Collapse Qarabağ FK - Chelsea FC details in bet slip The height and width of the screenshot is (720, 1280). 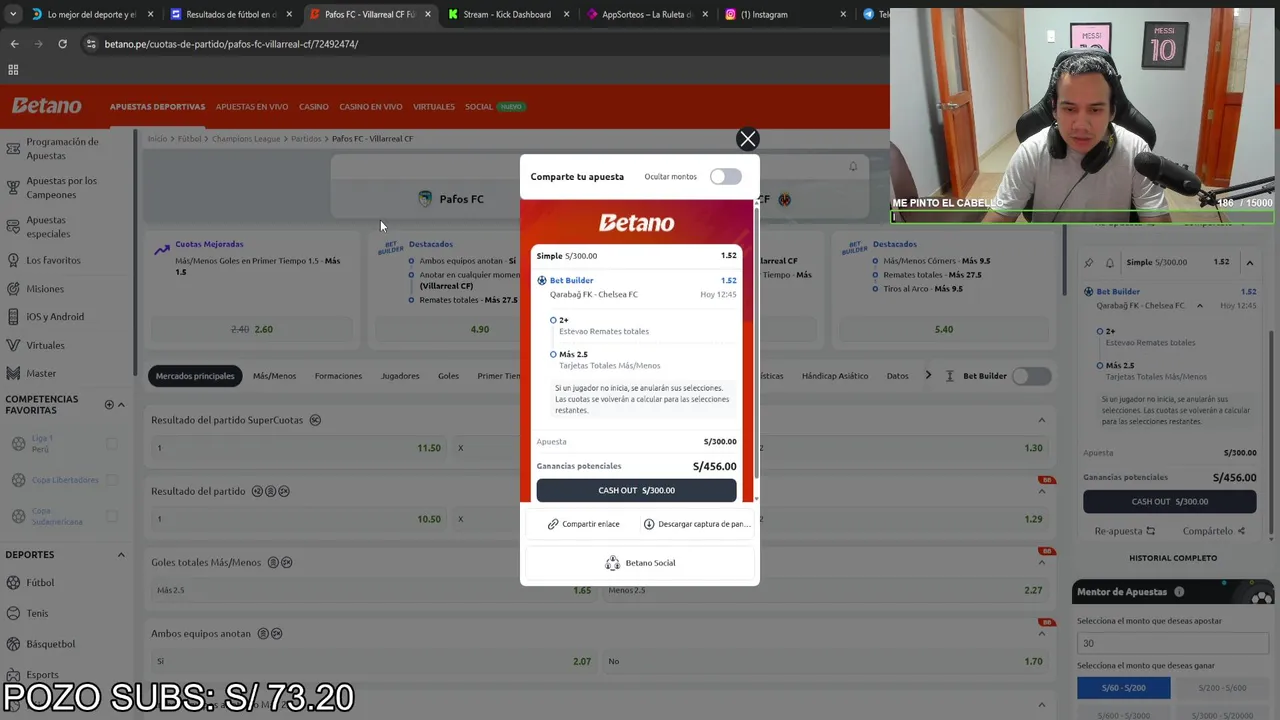pos(1200,306)
